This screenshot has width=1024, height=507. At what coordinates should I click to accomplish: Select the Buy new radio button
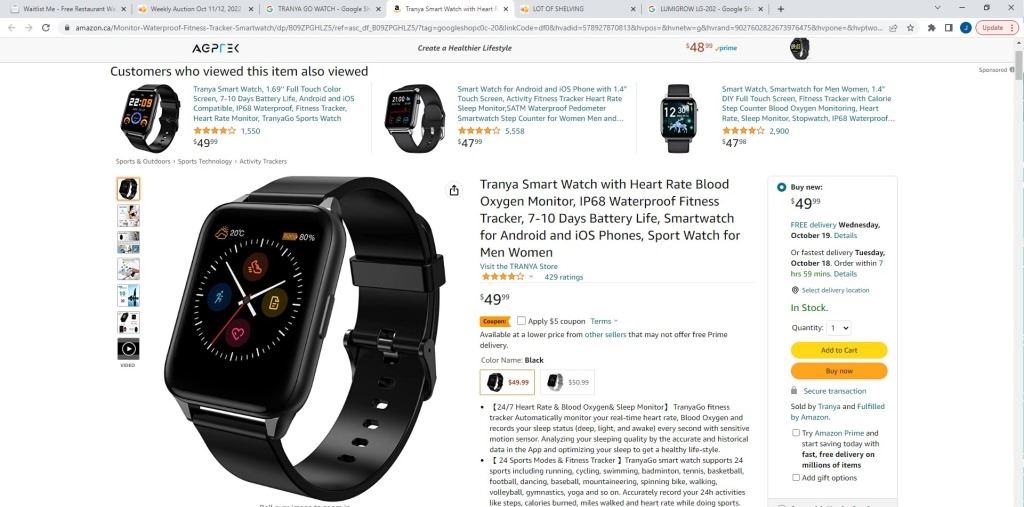(782, 188)
